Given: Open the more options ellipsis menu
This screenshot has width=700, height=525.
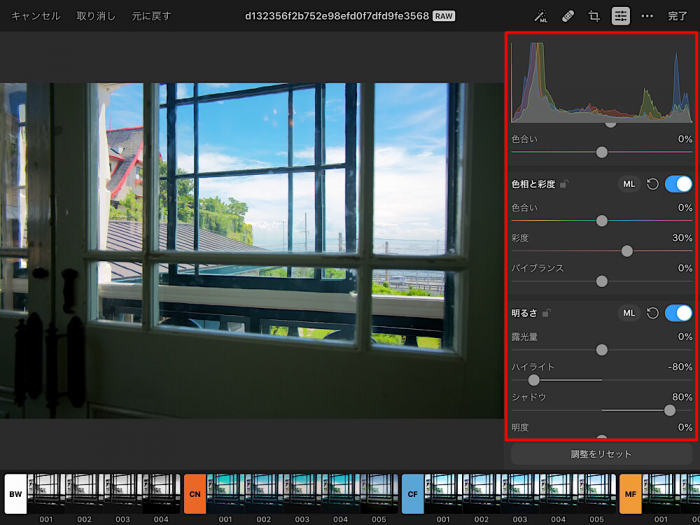Looking at the screenshot, I should click(x=647, y=17).
